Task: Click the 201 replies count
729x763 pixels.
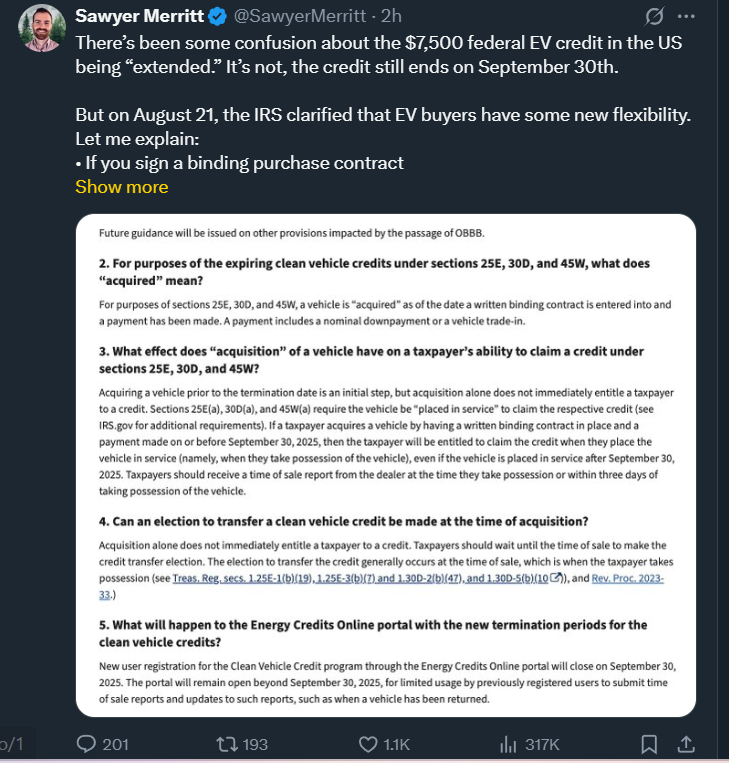Action: pos(115,745)
